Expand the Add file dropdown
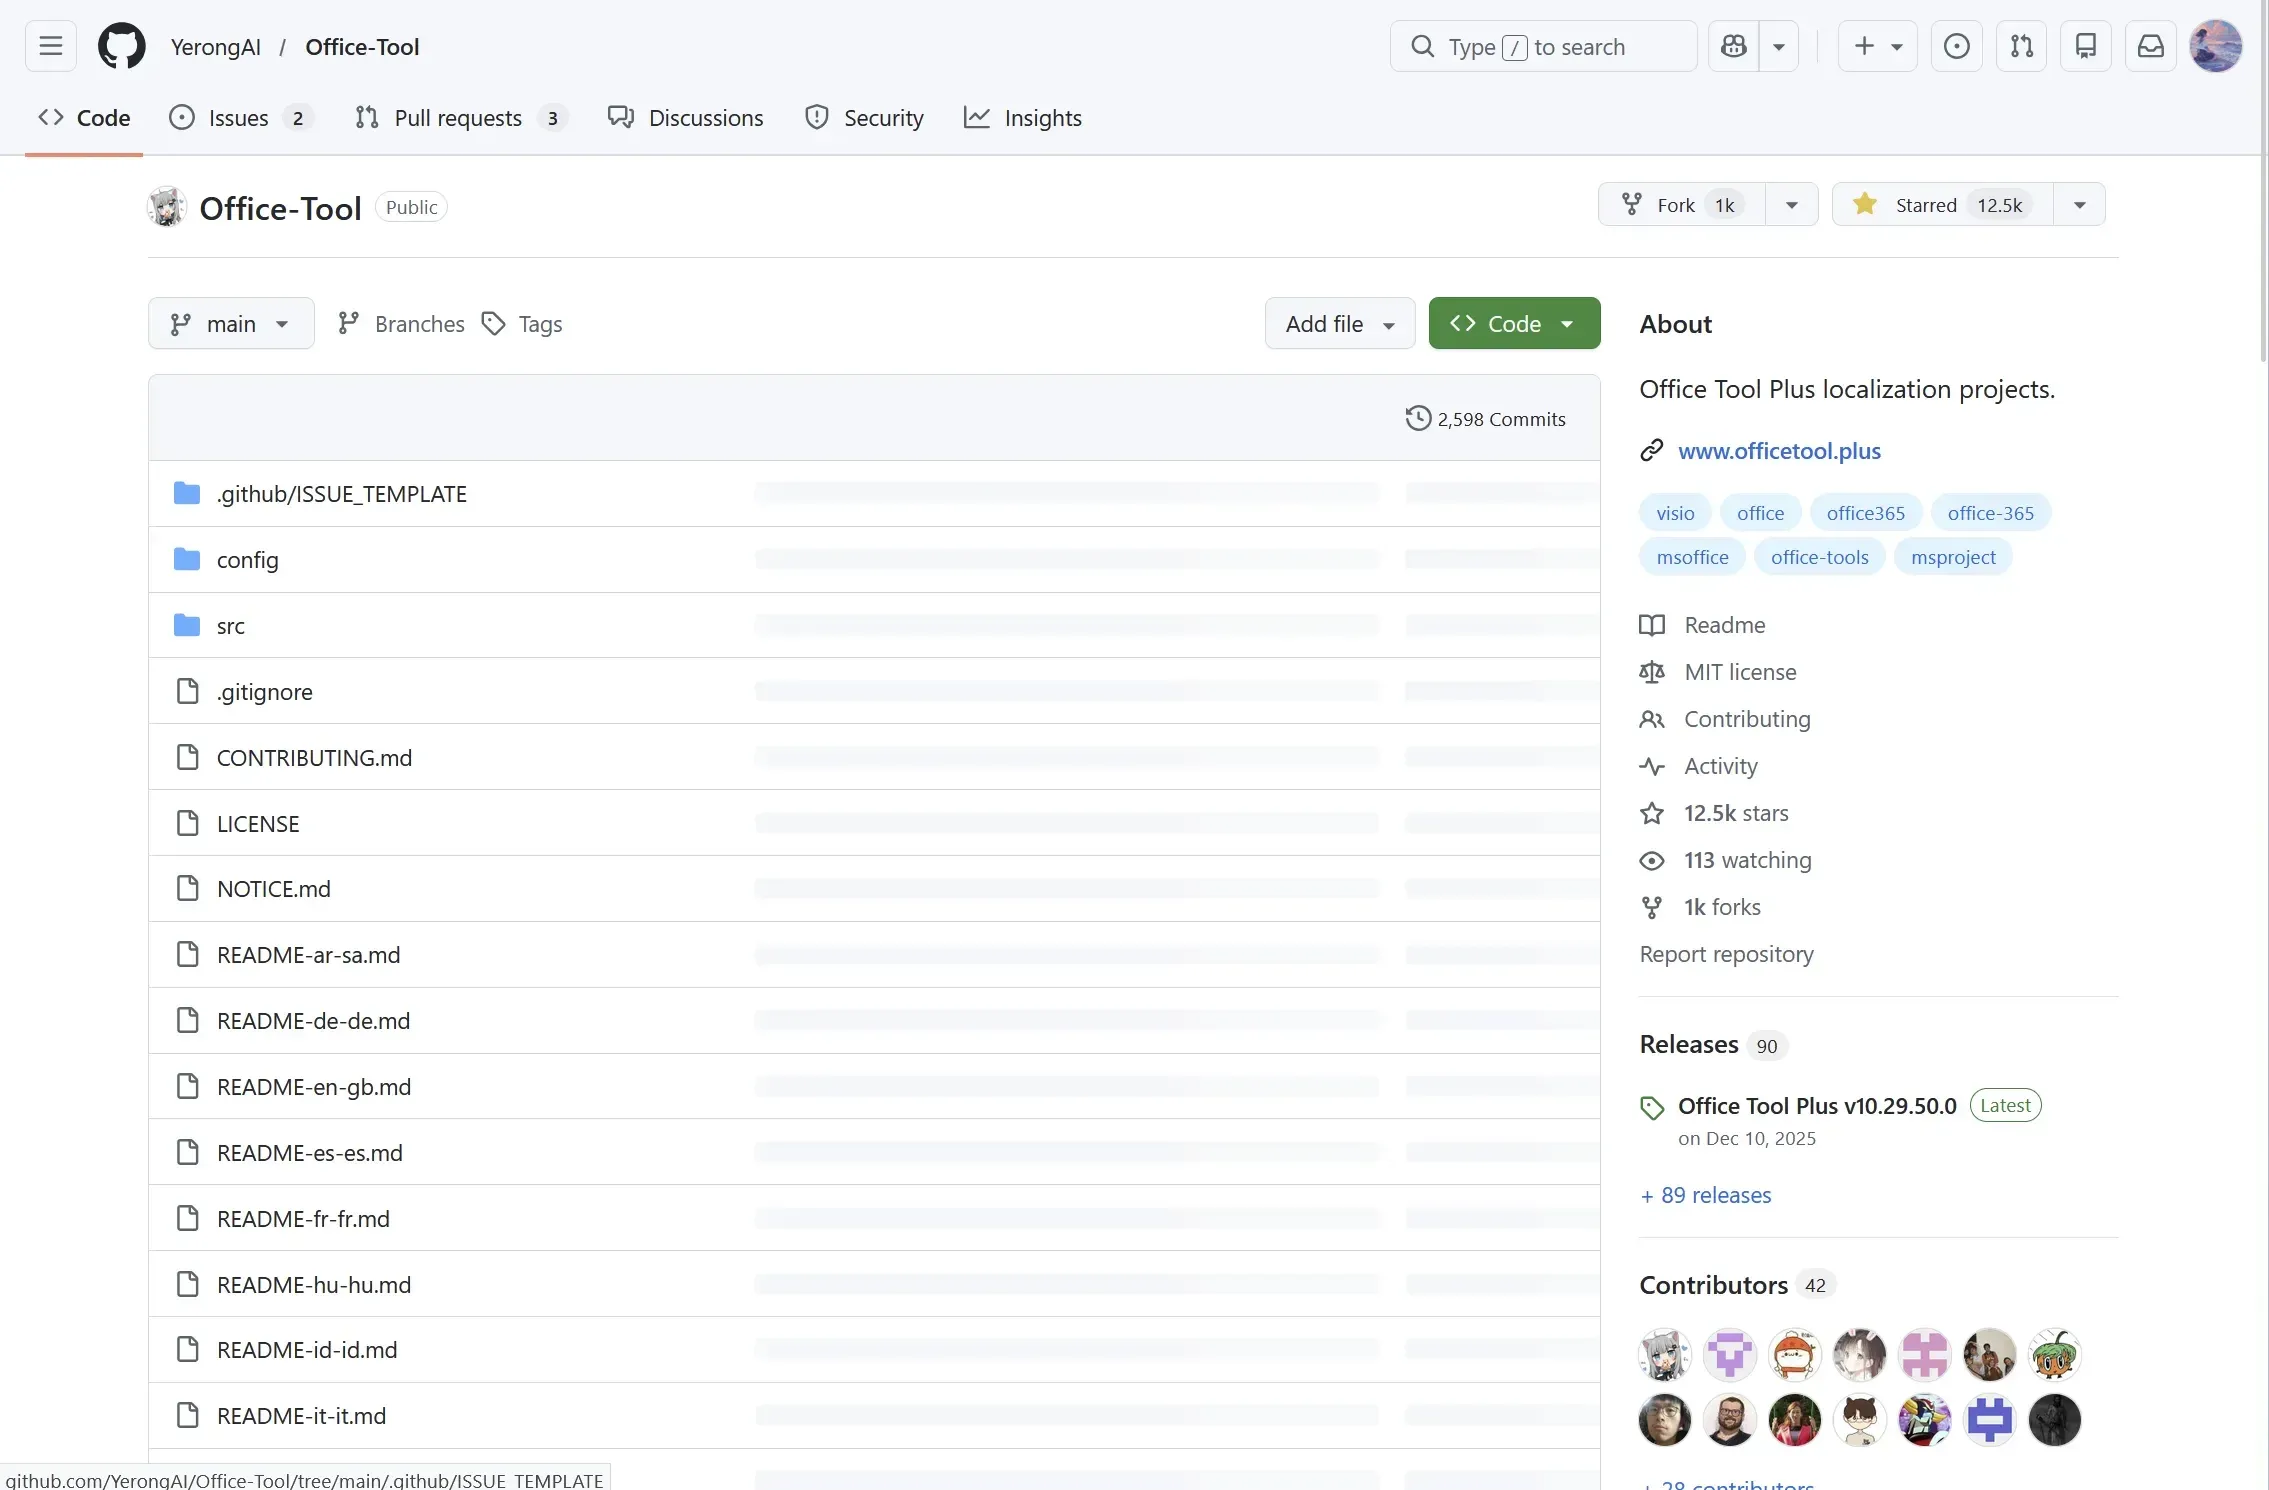The image size is (2269, 1490). click(1340, 323)
